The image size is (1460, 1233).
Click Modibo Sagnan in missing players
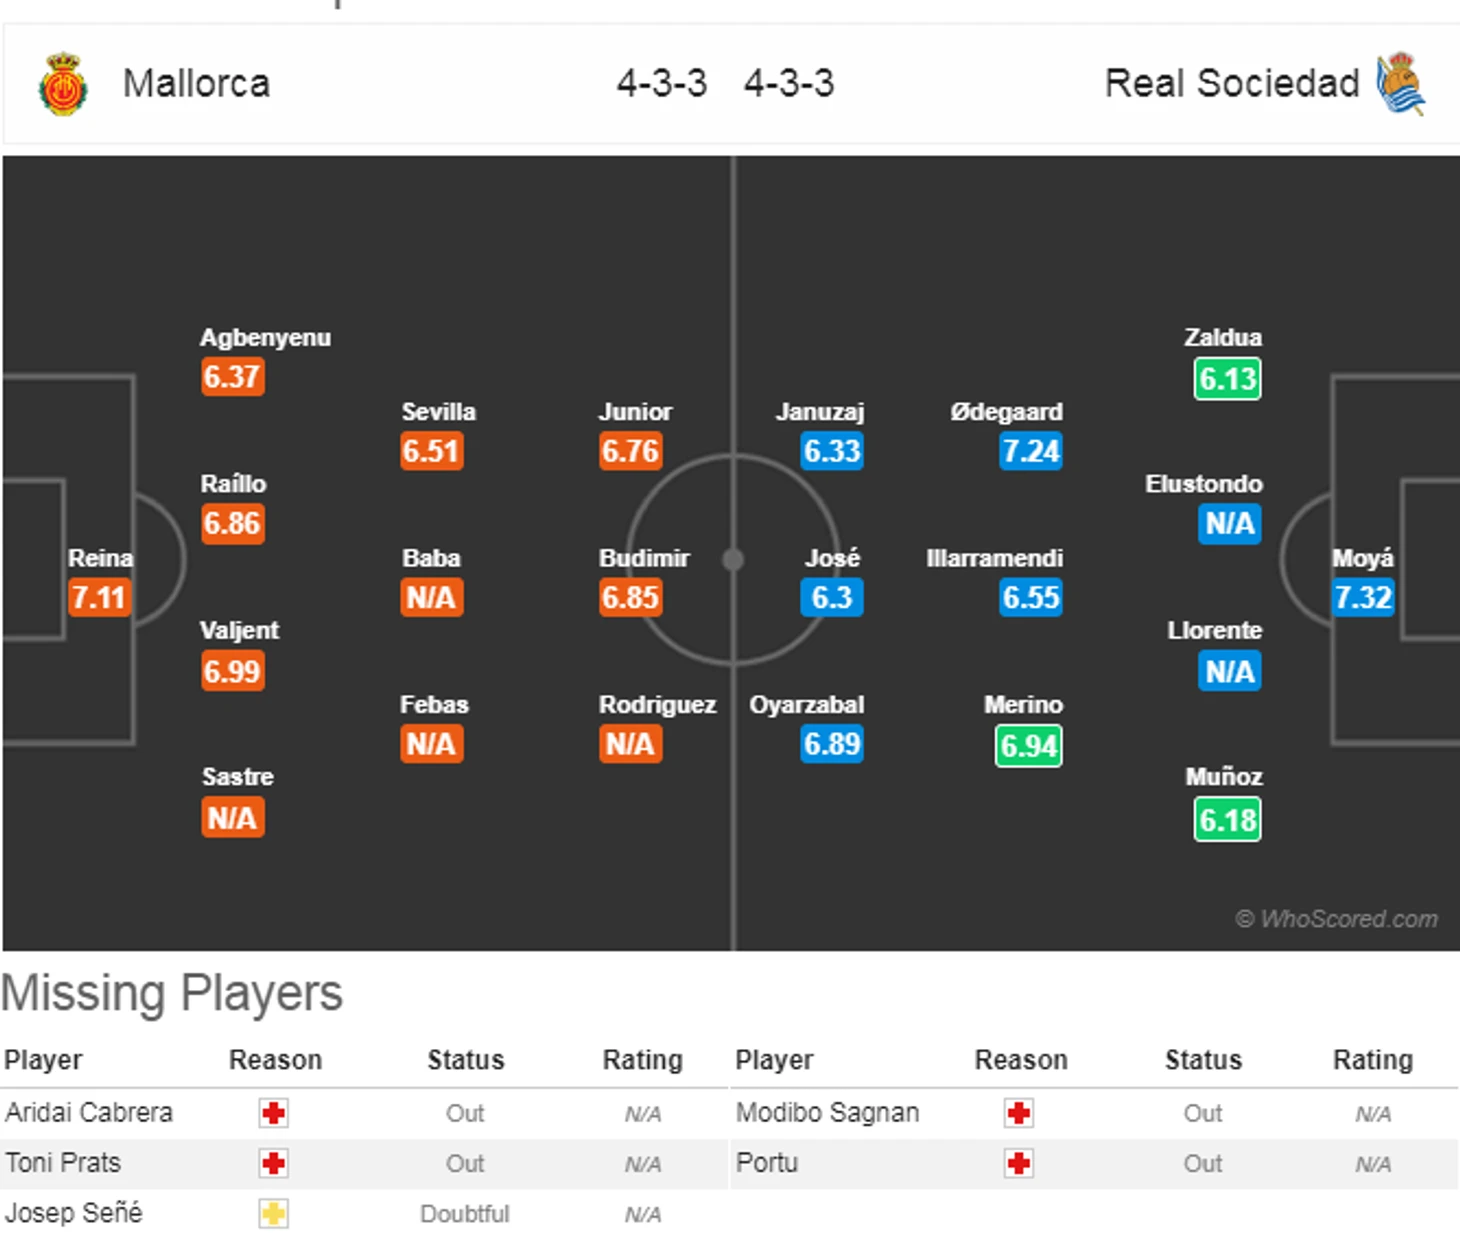(827, 1113)
